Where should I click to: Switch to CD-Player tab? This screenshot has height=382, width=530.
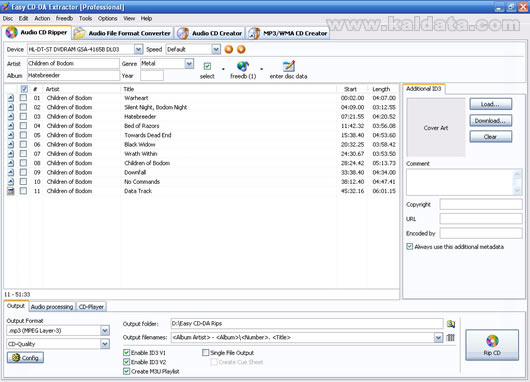91,307
